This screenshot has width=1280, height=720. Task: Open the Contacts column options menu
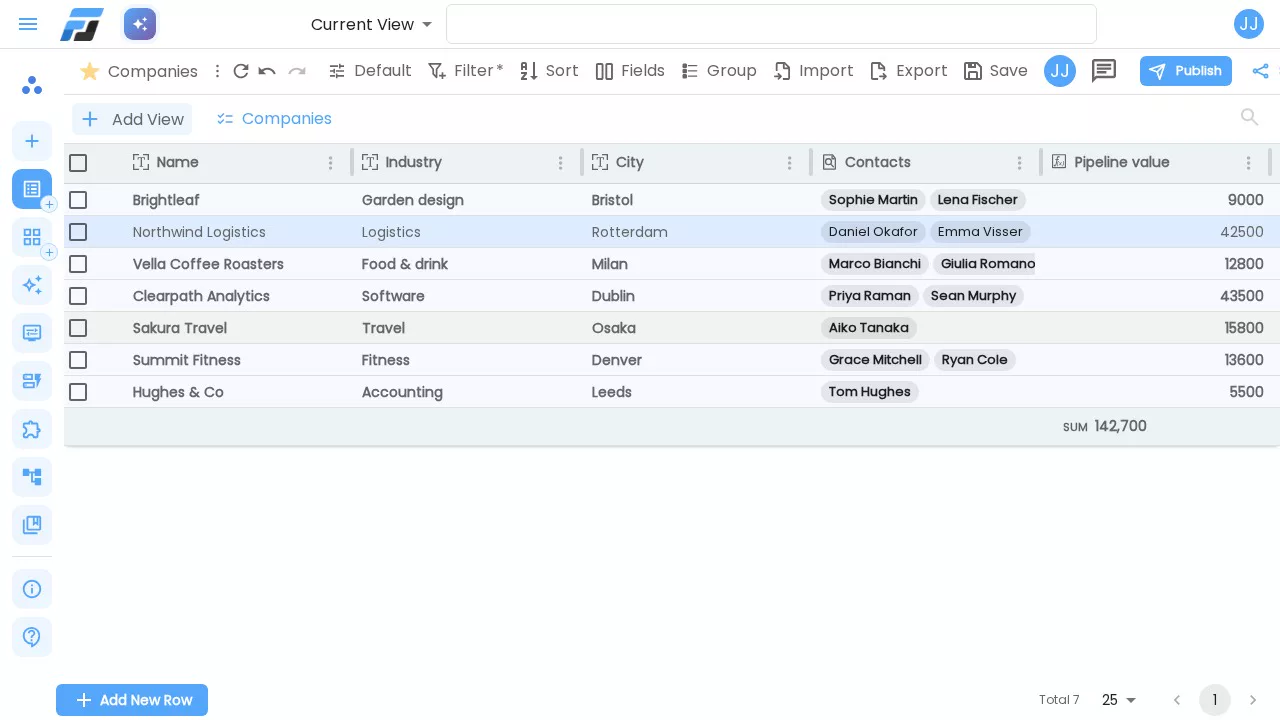pyautogui.click(x=1020, y=163)
